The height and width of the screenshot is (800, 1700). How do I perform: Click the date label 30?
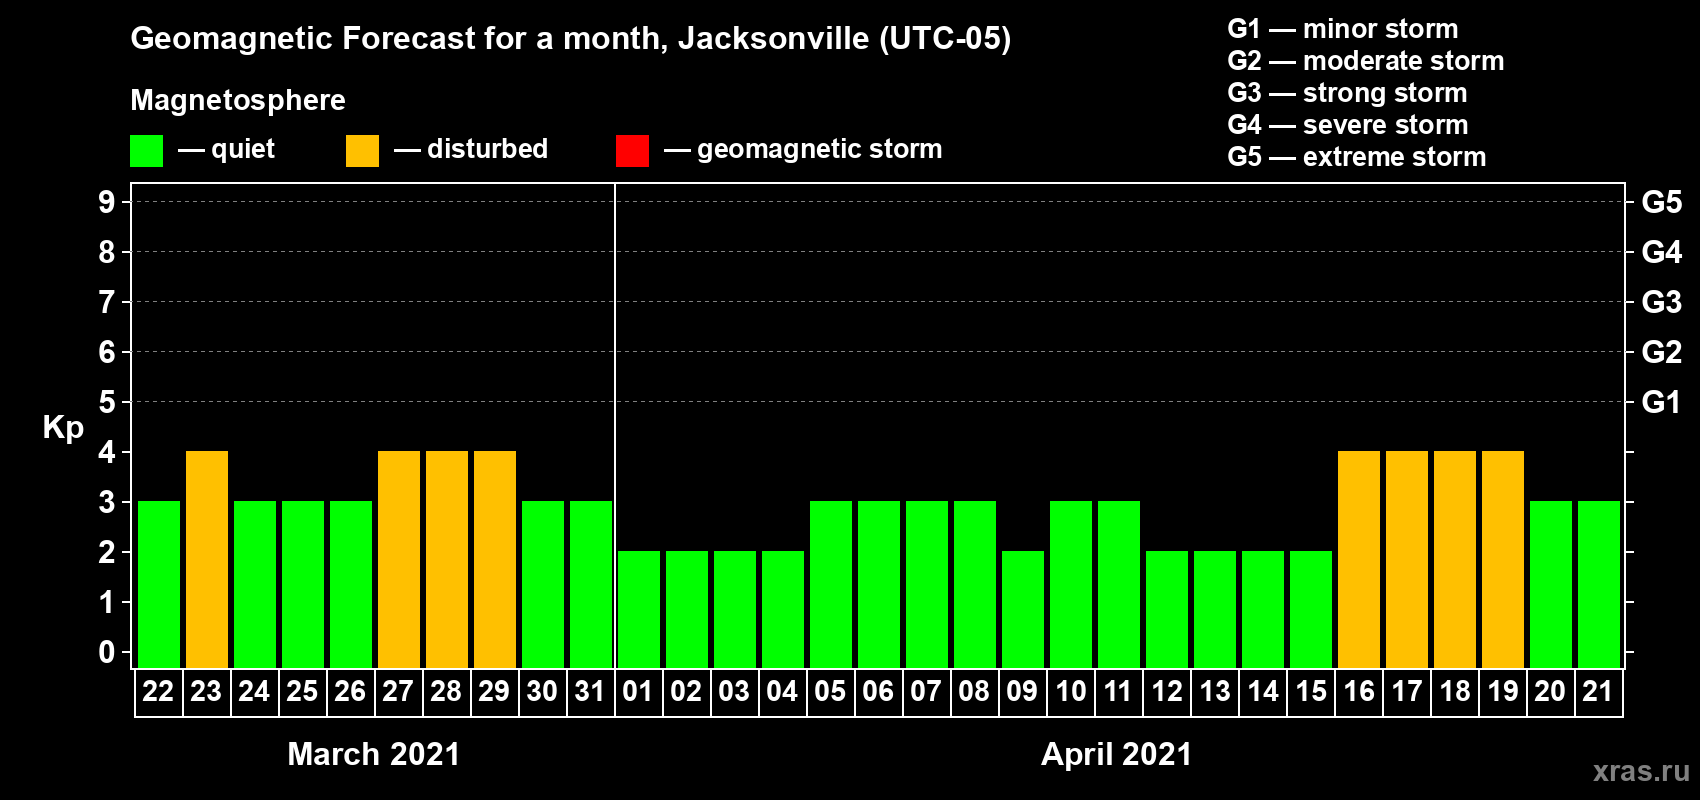pos(542,691)
